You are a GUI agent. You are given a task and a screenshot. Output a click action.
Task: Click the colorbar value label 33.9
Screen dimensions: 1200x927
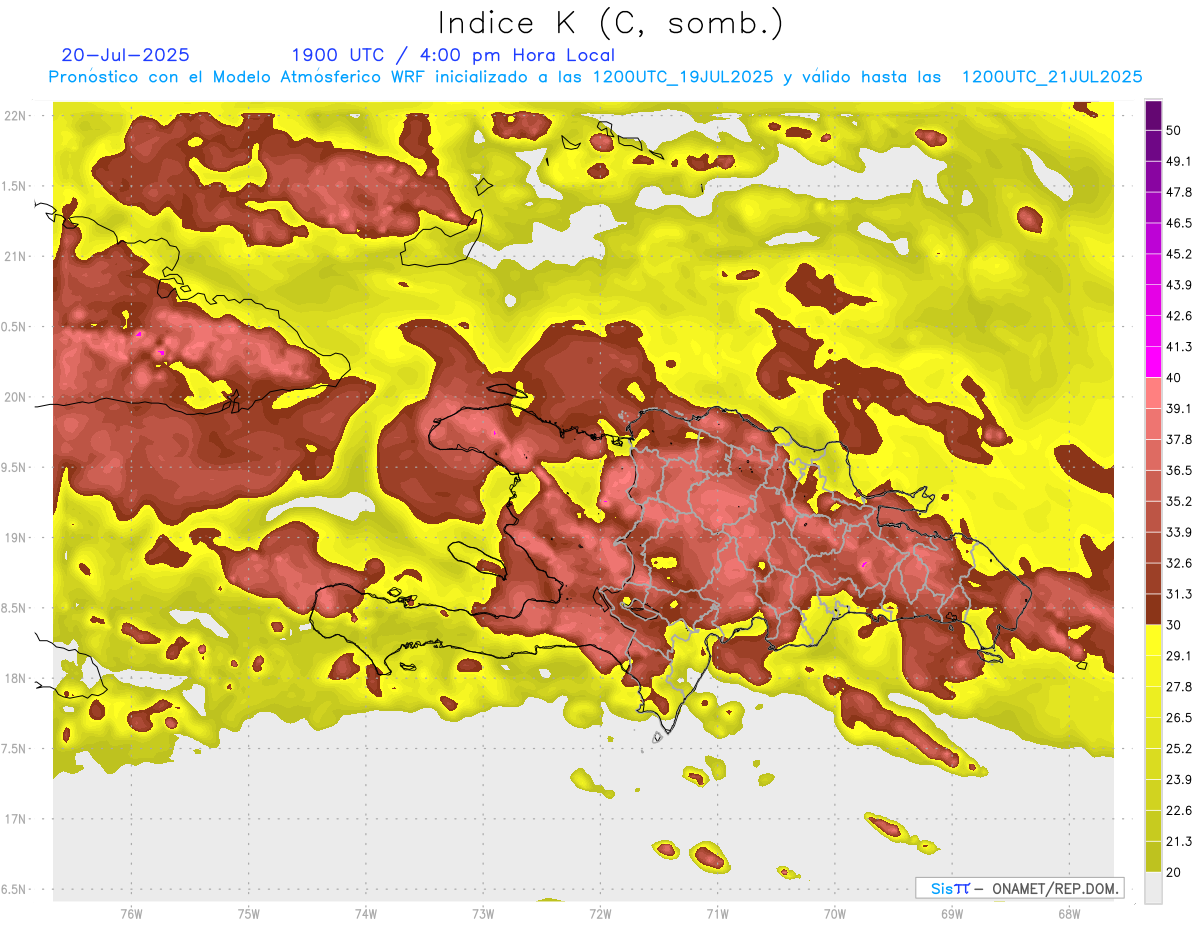(1179, 532)
